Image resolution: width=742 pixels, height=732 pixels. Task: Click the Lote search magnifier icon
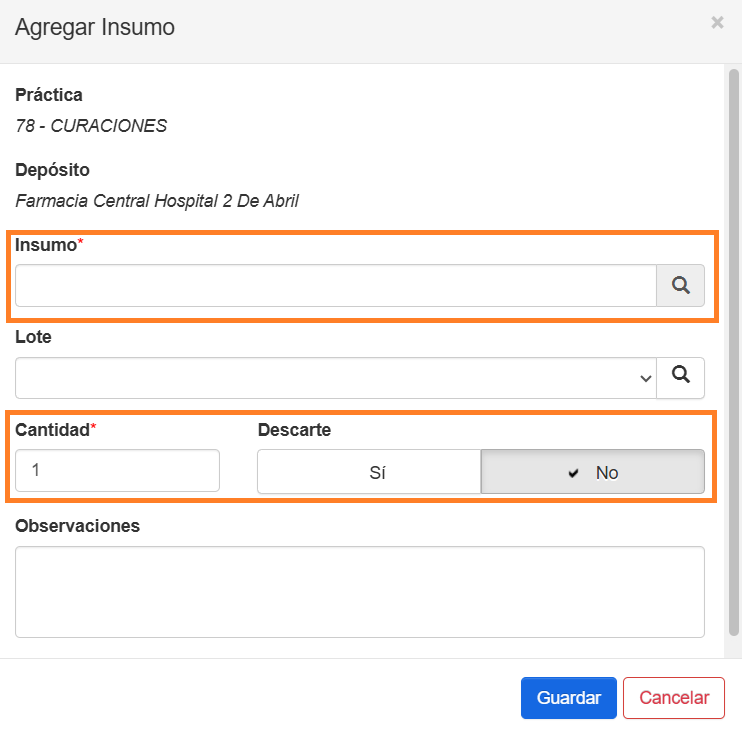coord(680,378)
